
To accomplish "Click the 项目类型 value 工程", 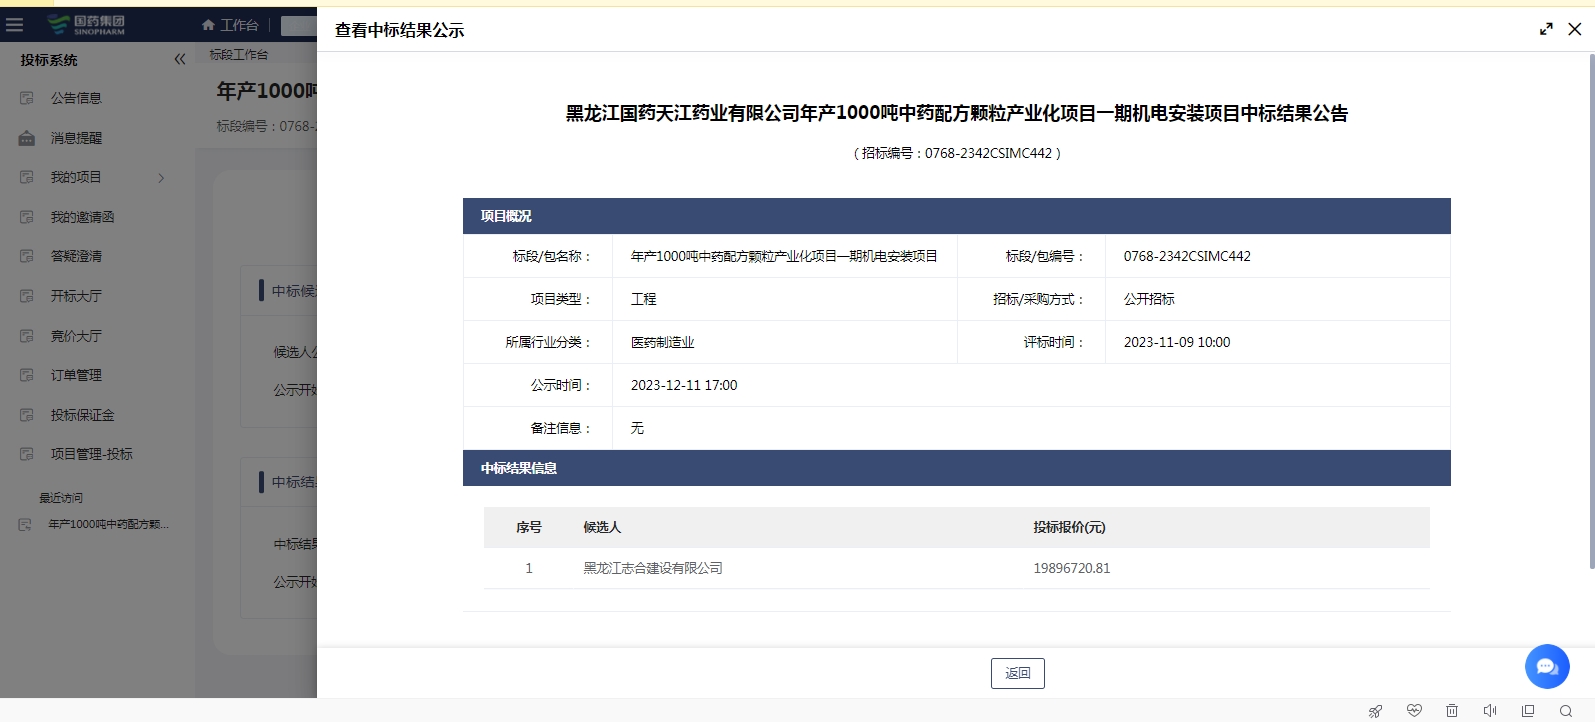I will 643,299.
